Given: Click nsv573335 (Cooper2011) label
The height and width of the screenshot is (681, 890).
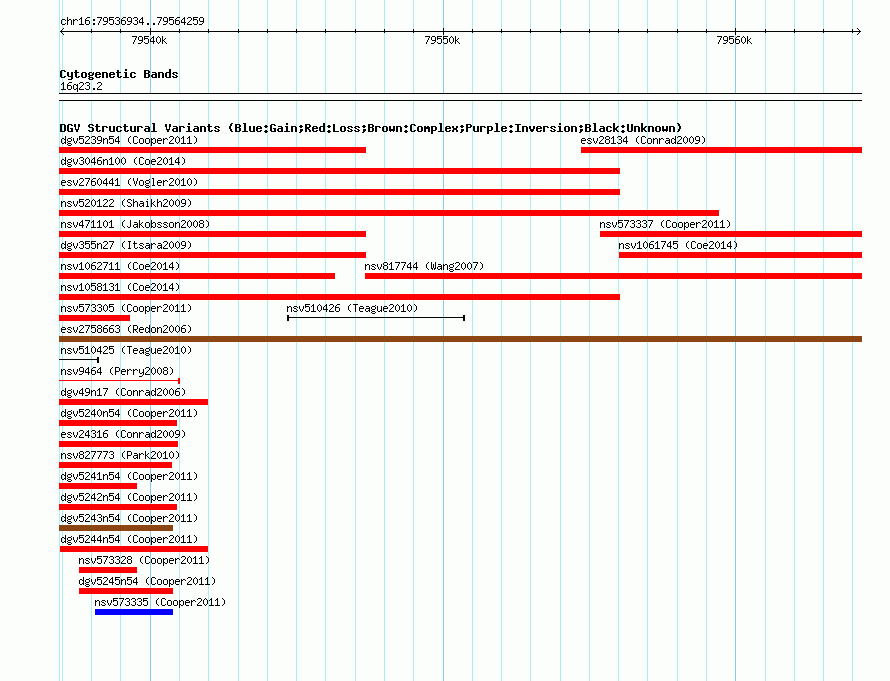Looking at the screenshot, I should pyautogui.click(x=160, y=602).
